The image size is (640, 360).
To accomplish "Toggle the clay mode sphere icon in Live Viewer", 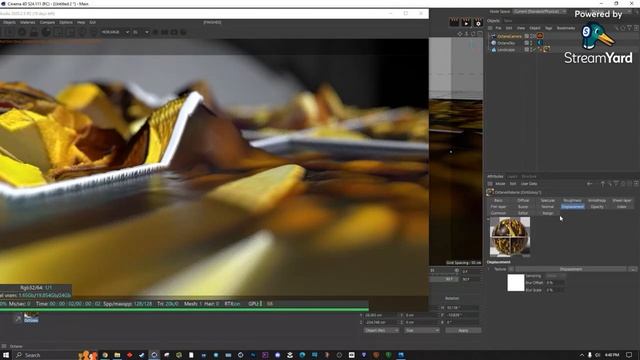I will [x=46, y=32].
